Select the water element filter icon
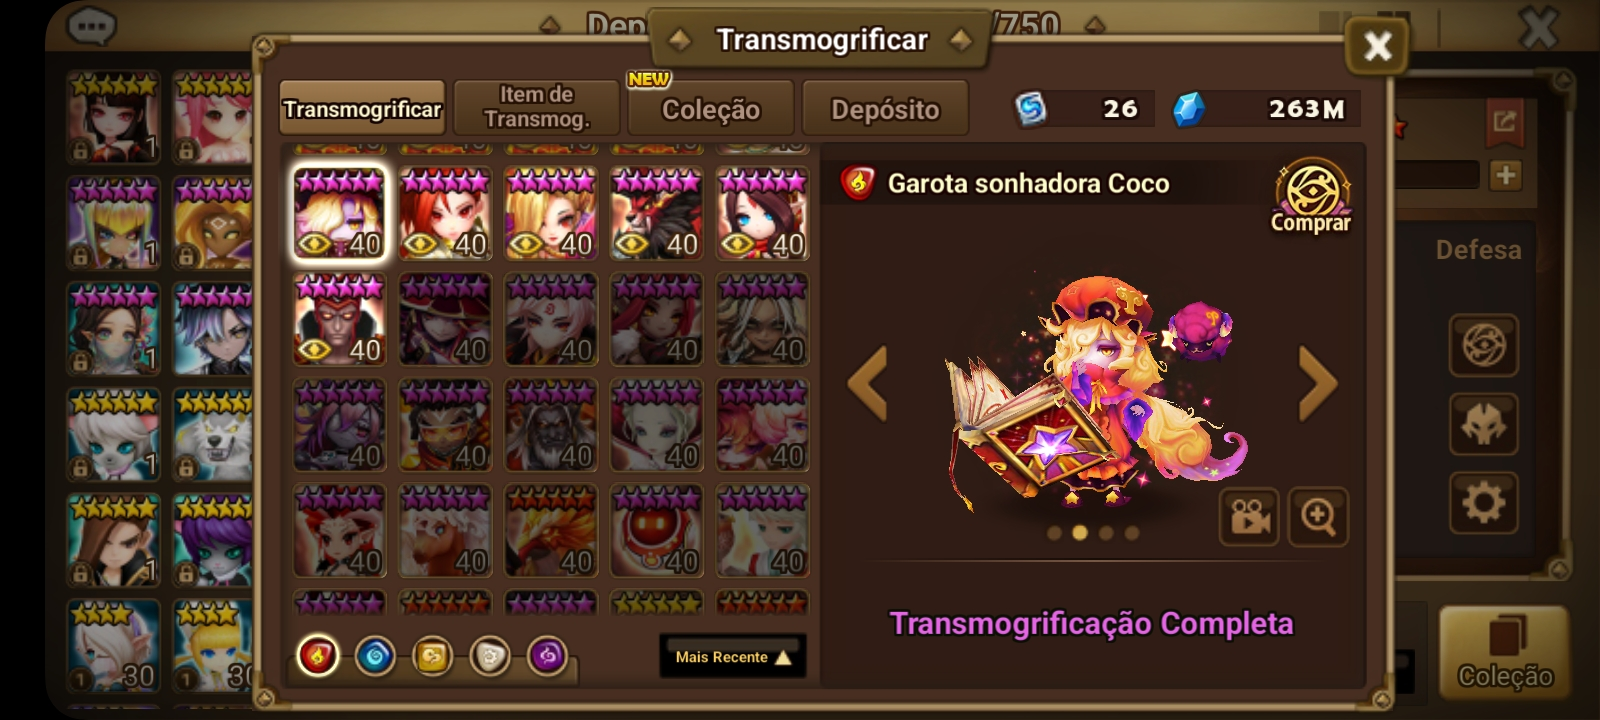Image resolution: width=1600 pixels, height=720 pixels. coord(375,657)
